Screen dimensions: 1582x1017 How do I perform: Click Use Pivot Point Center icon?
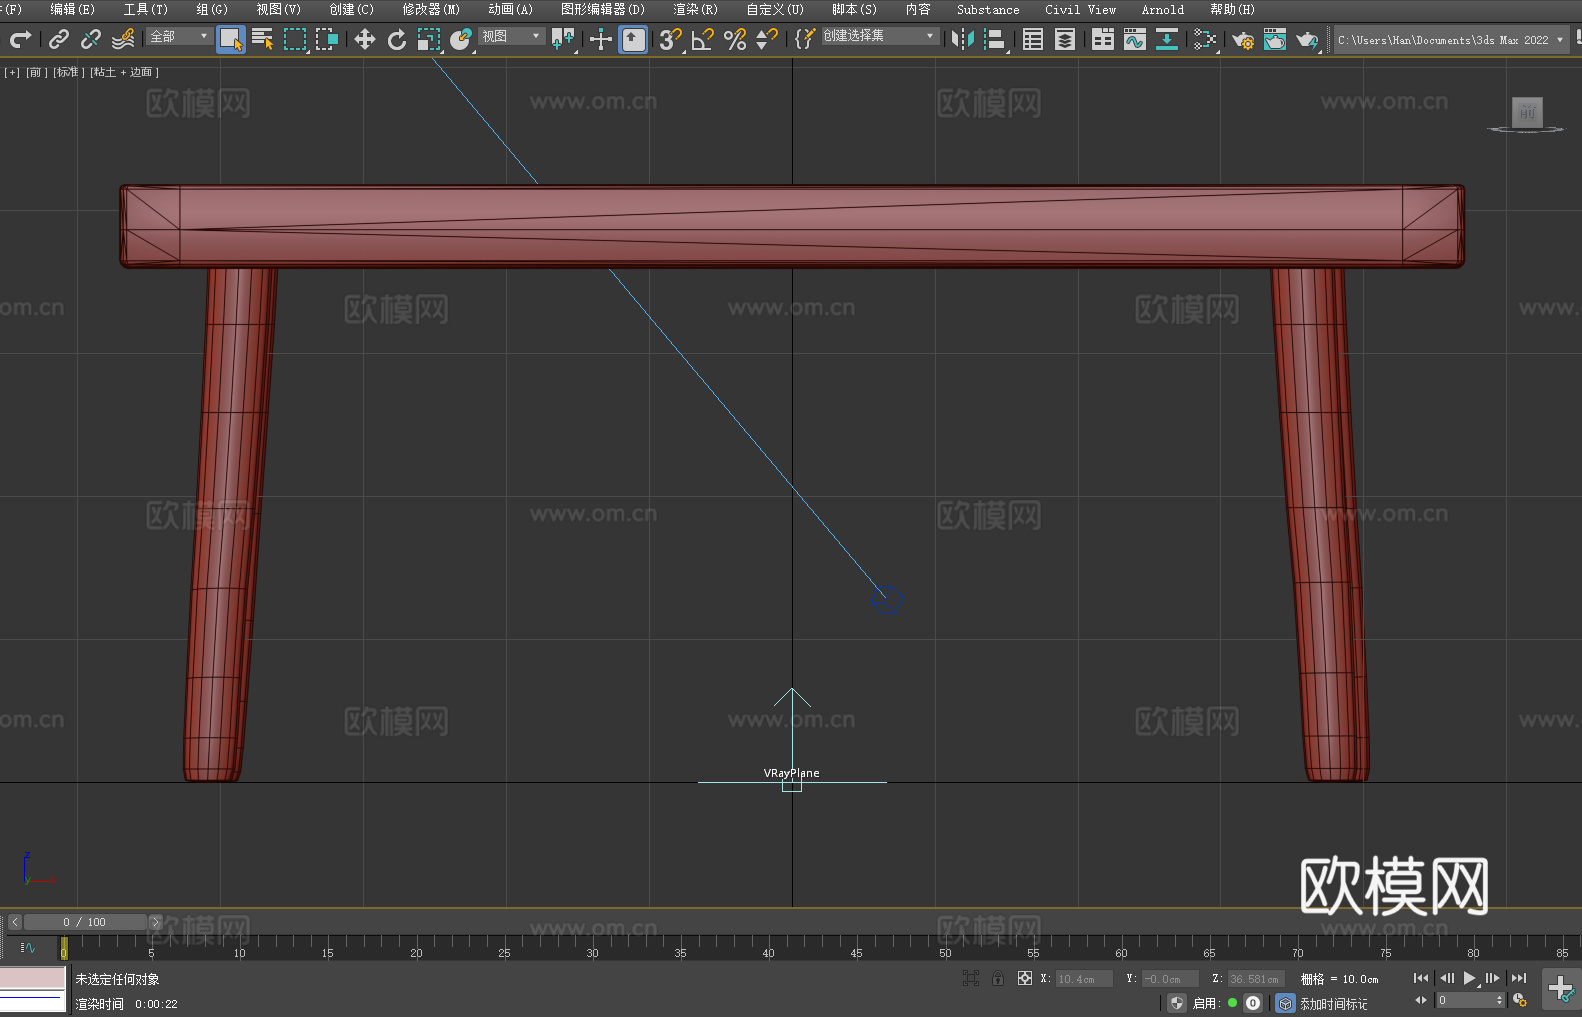pos(564,39)
